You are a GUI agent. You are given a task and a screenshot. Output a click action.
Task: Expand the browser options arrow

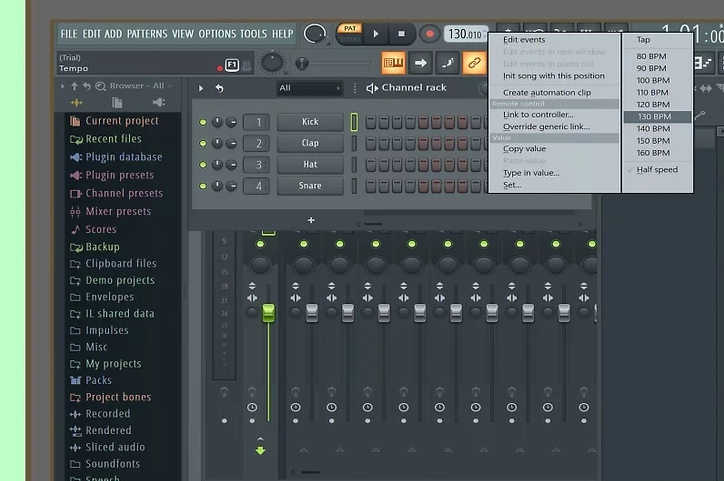[x=62, y=86]
